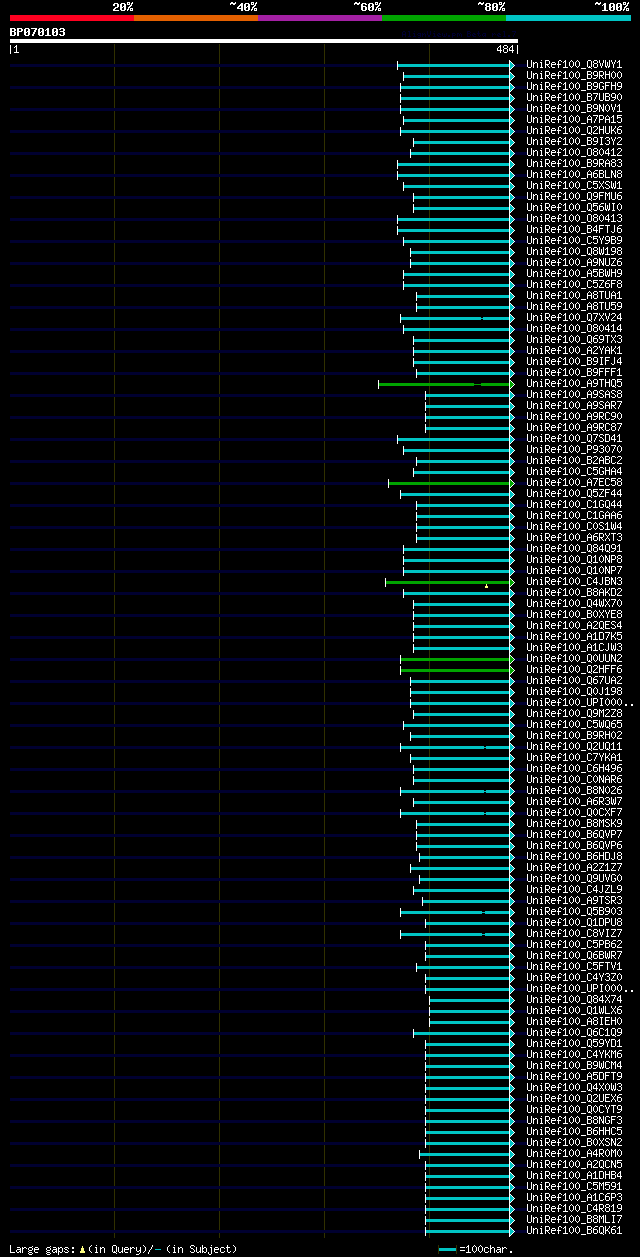Click the UniRef100_P93070 label
The width and height of the screenshot is (640, 1257).
point(574,449)
